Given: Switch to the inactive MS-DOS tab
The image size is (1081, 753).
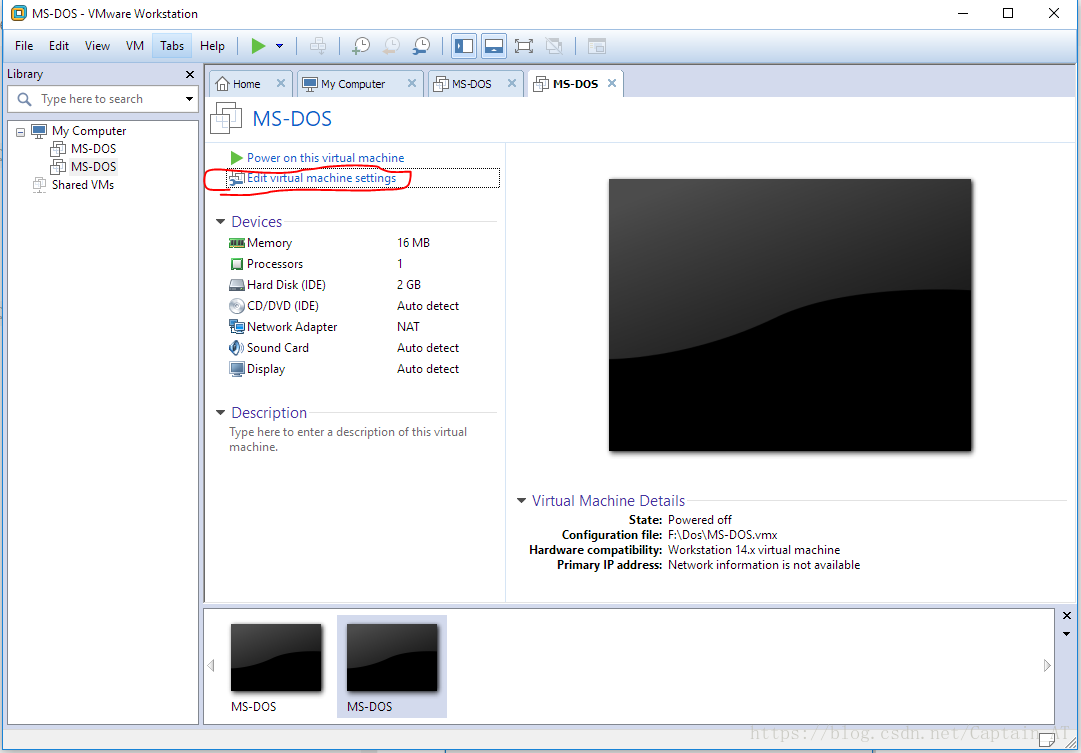Looking at the screenshot, I should pyautogui.click(x=471, y=84).
